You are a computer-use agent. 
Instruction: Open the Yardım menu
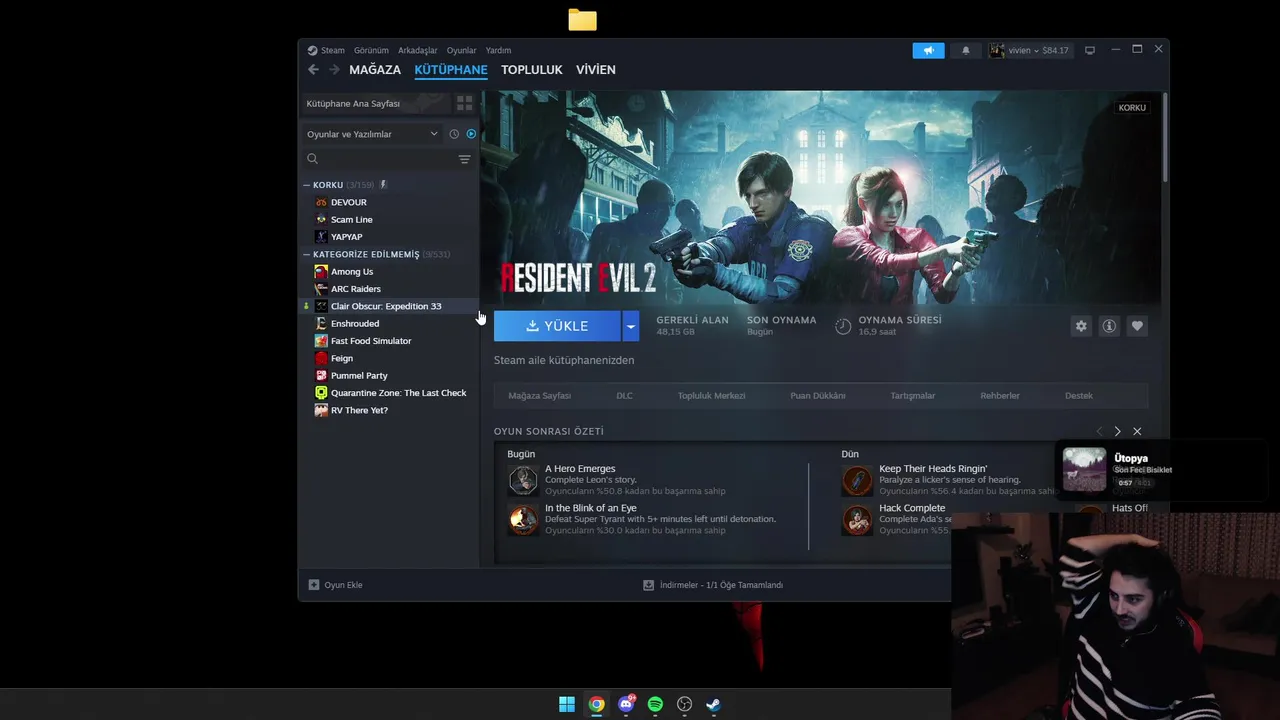pos(498,50)
